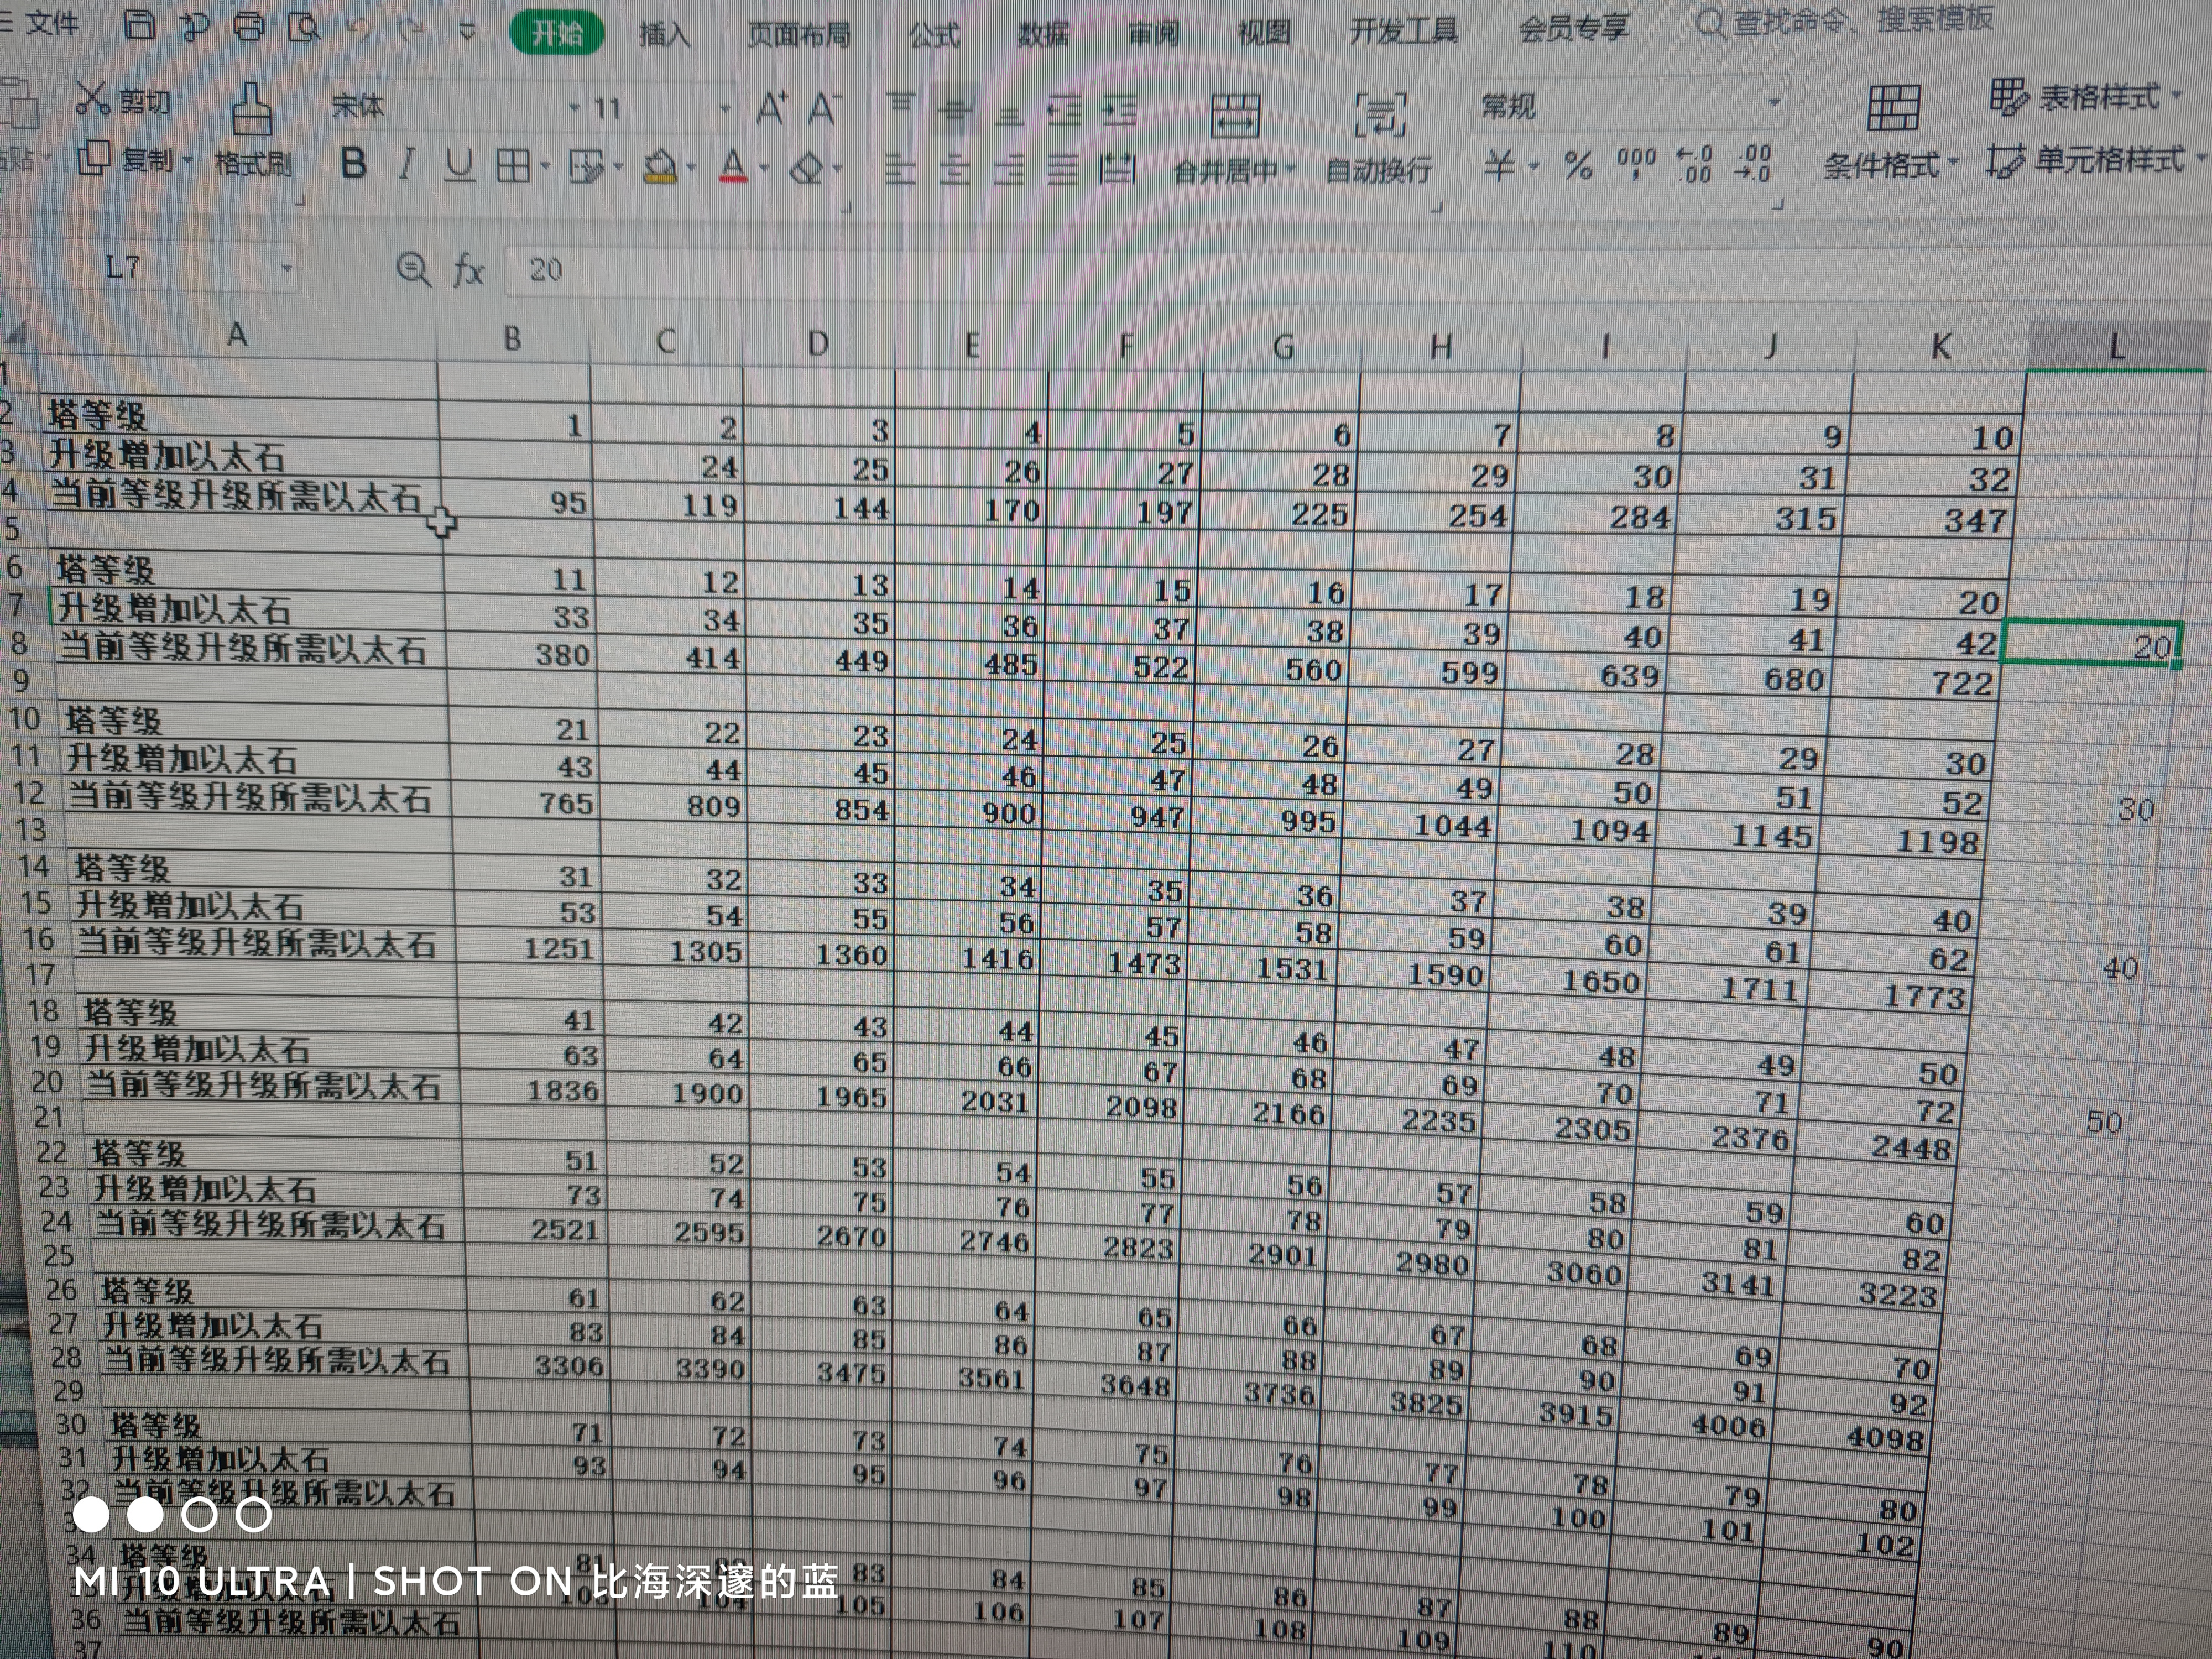Image resolution: width=2212 pixels, height=1659 pixels.
Task: Open the fill color dropdown arrow
Action: (x=690, y=167)
